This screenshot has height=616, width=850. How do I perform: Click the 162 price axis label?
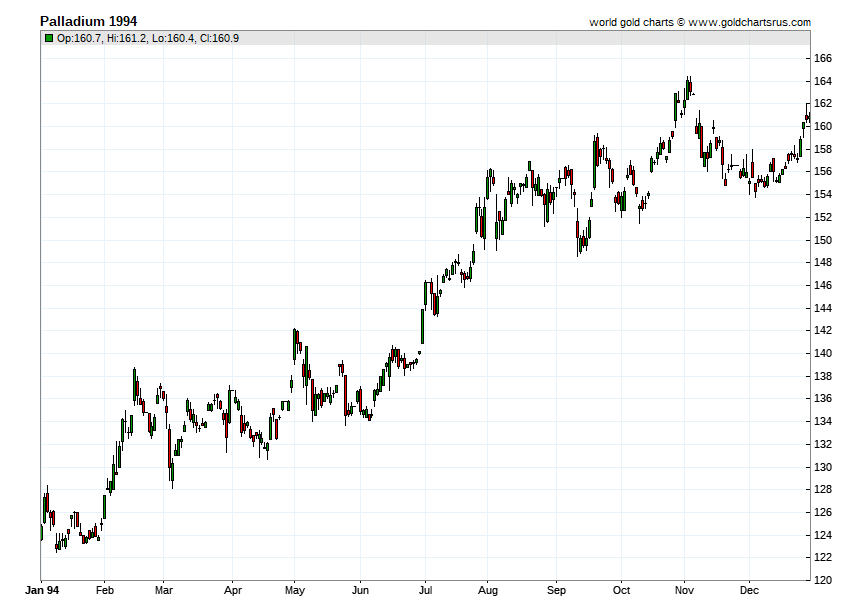click(x=823, y=103)
